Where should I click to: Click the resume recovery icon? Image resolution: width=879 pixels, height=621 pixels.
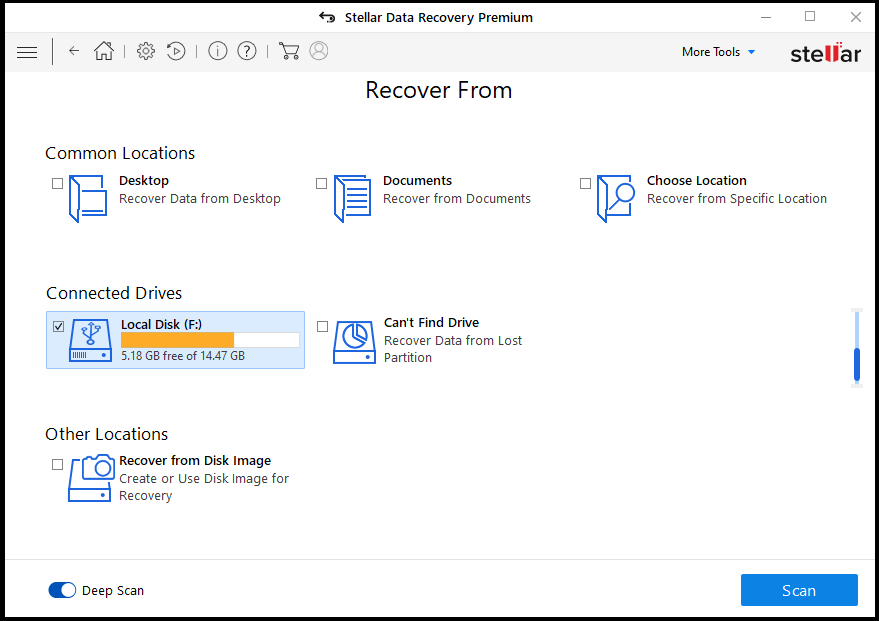pyautogui.click(x=176, y=51)
